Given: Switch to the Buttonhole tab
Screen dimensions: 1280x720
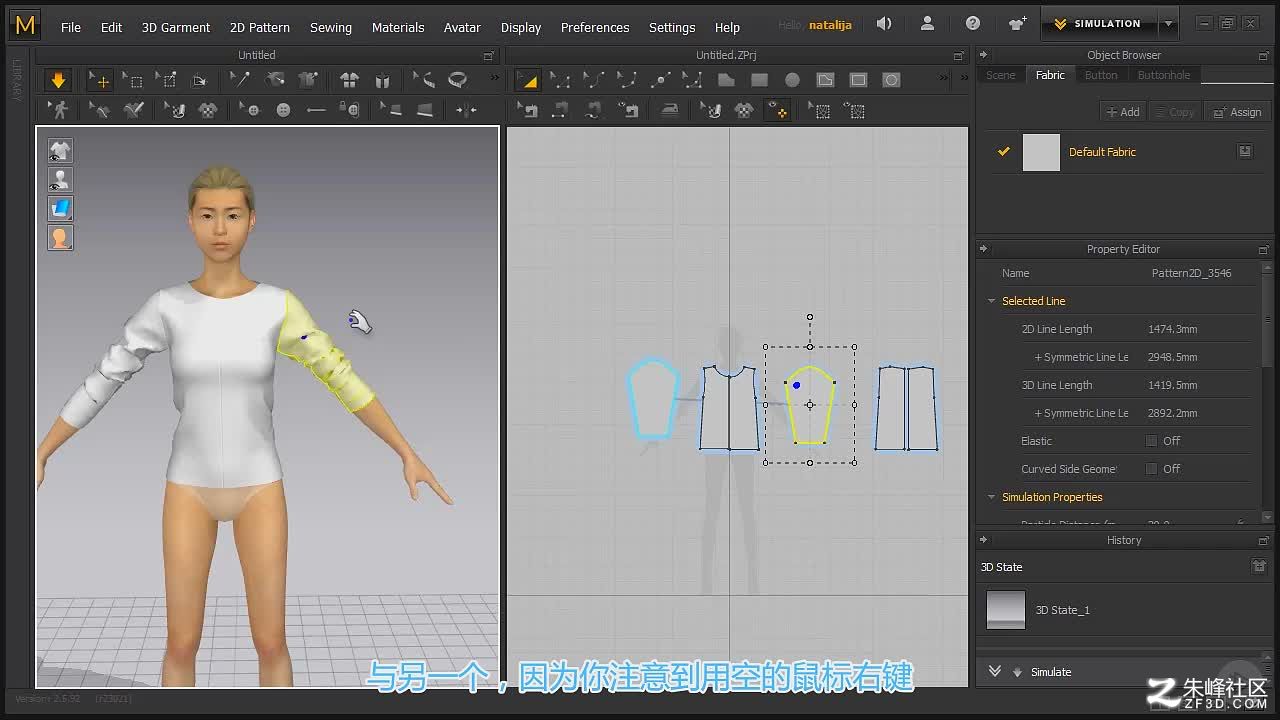Looking at the screenshot, I should 1164,75.
